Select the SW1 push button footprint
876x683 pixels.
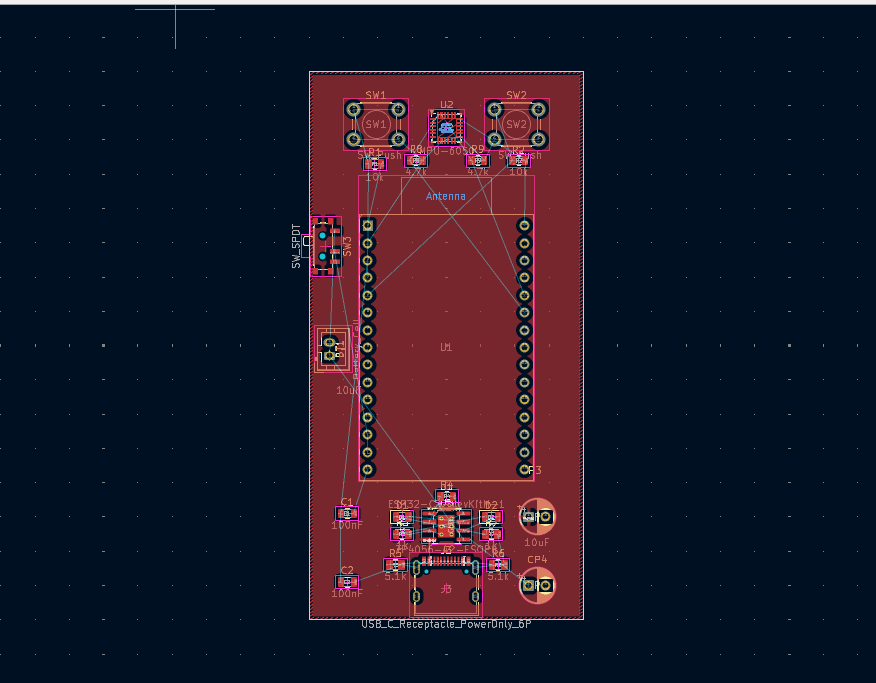point(376,124)
